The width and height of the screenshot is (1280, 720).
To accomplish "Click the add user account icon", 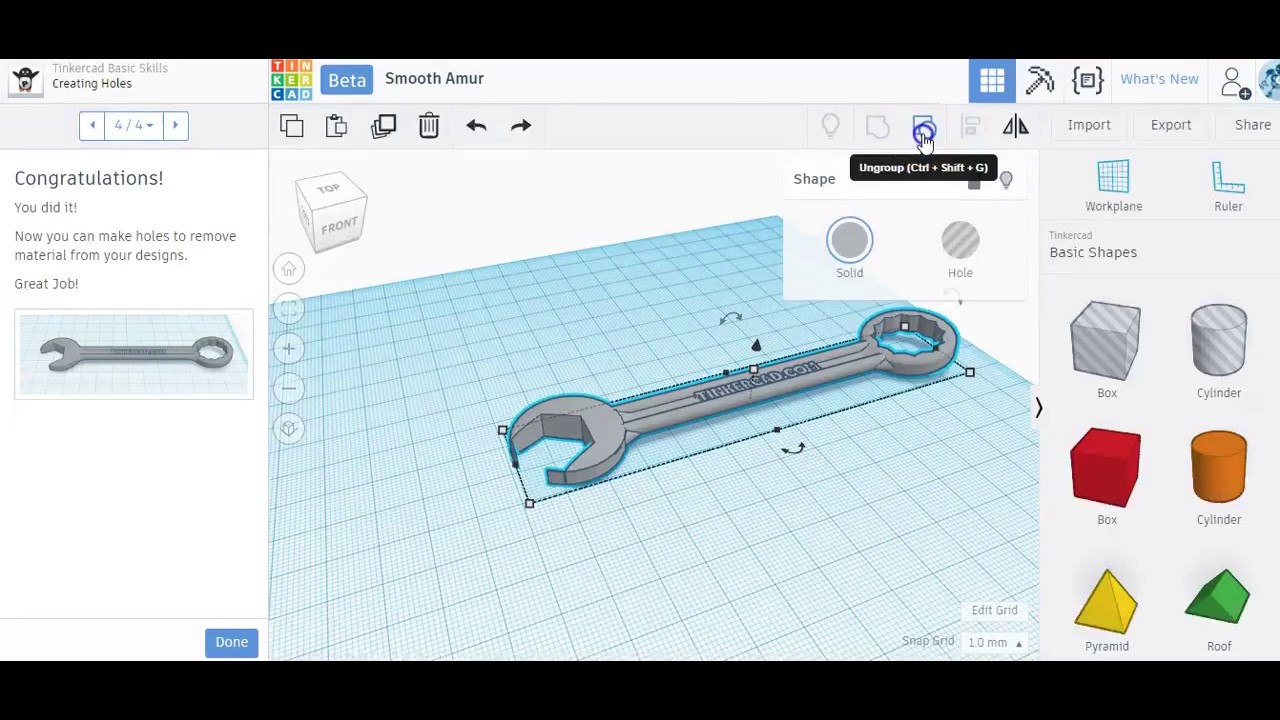I will click(1234, 82).
